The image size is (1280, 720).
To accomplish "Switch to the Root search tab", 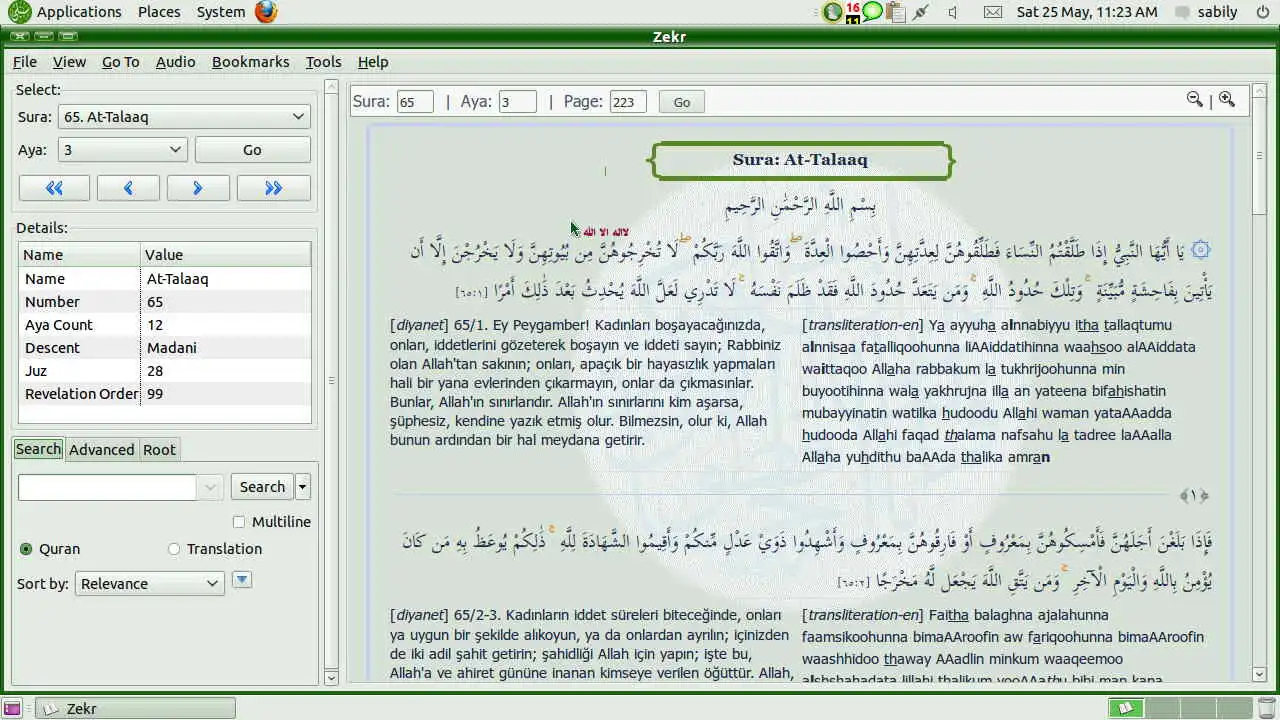I will [x=159, y=450].
